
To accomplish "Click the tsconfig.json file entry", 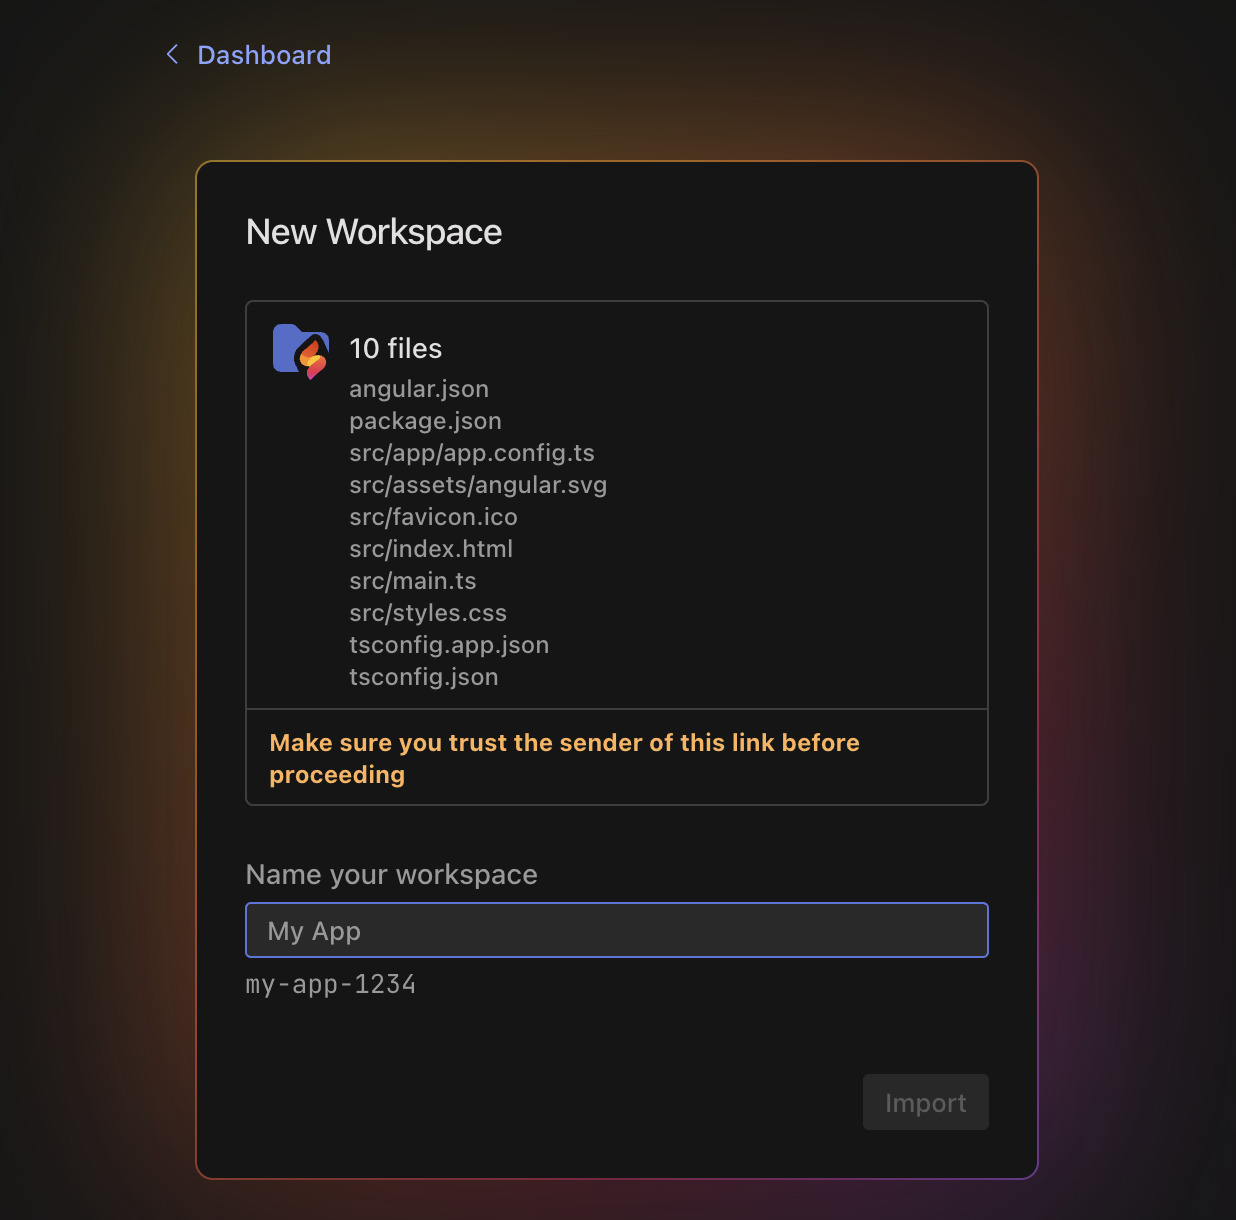I will click(x=423, y=677).
